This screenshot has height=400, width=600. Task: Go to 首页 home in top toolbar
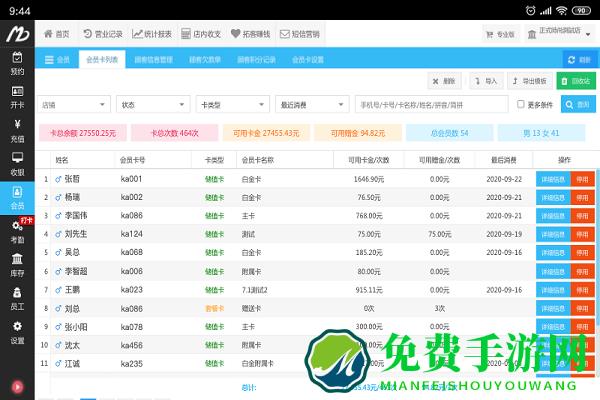(x=57, y=34)
